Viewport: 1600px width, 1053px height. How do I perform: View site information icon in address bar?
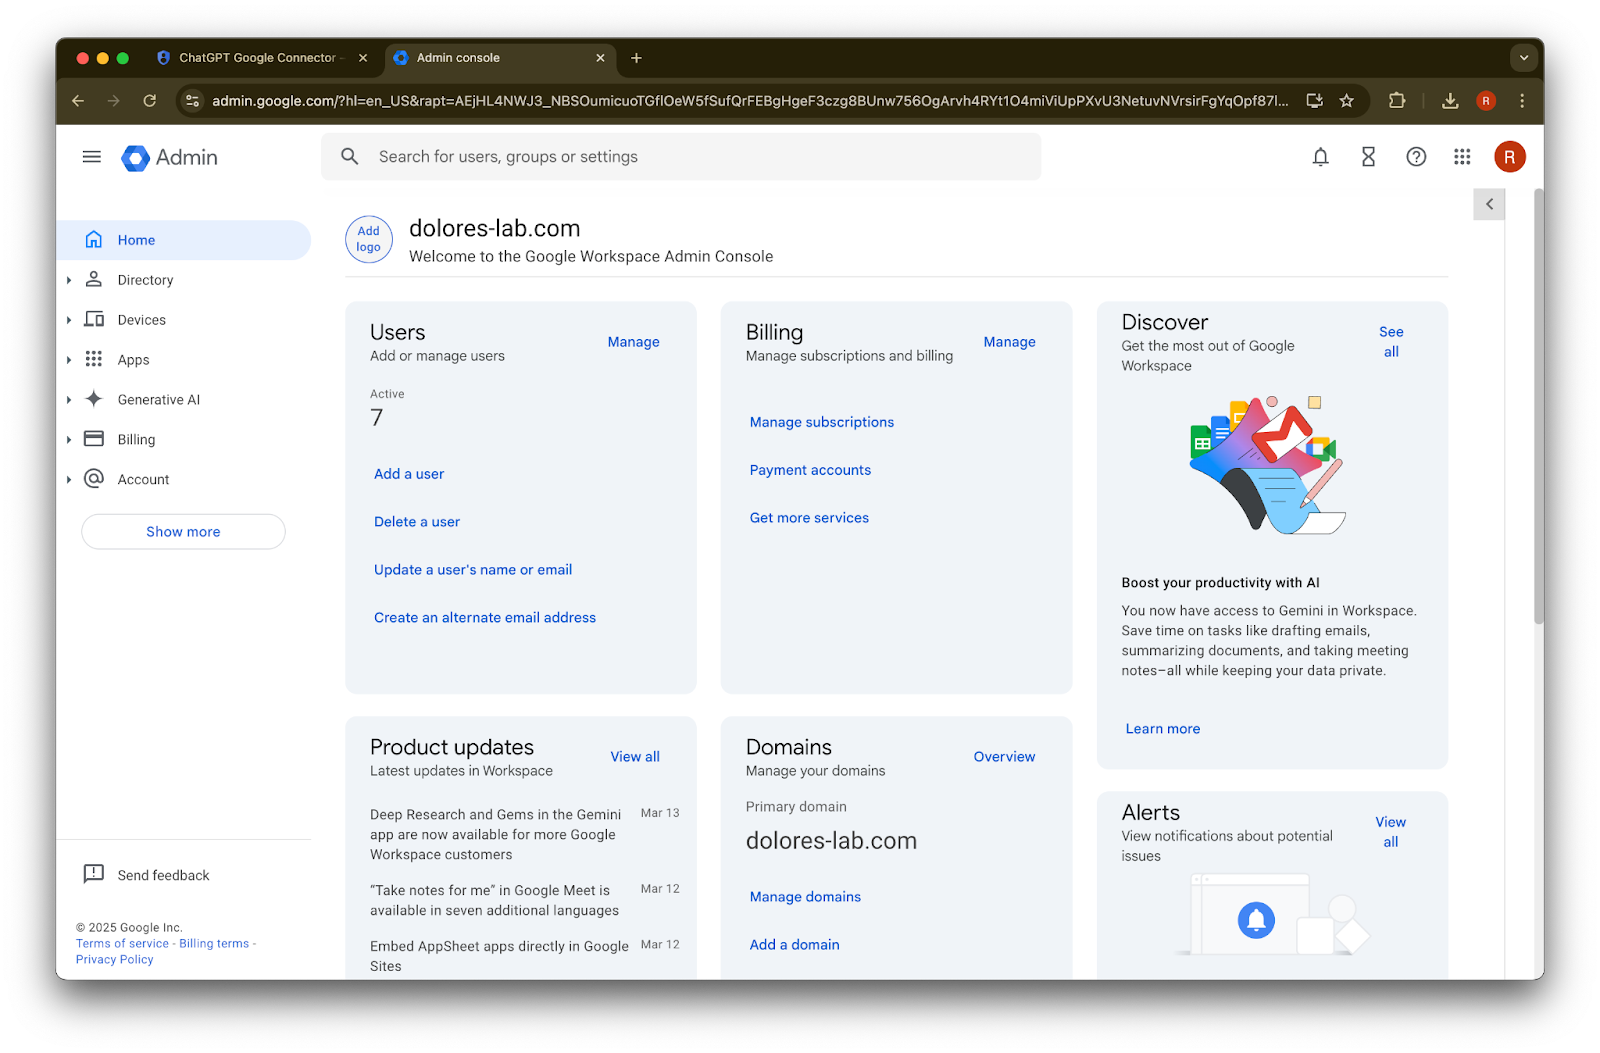coord(193,101)
